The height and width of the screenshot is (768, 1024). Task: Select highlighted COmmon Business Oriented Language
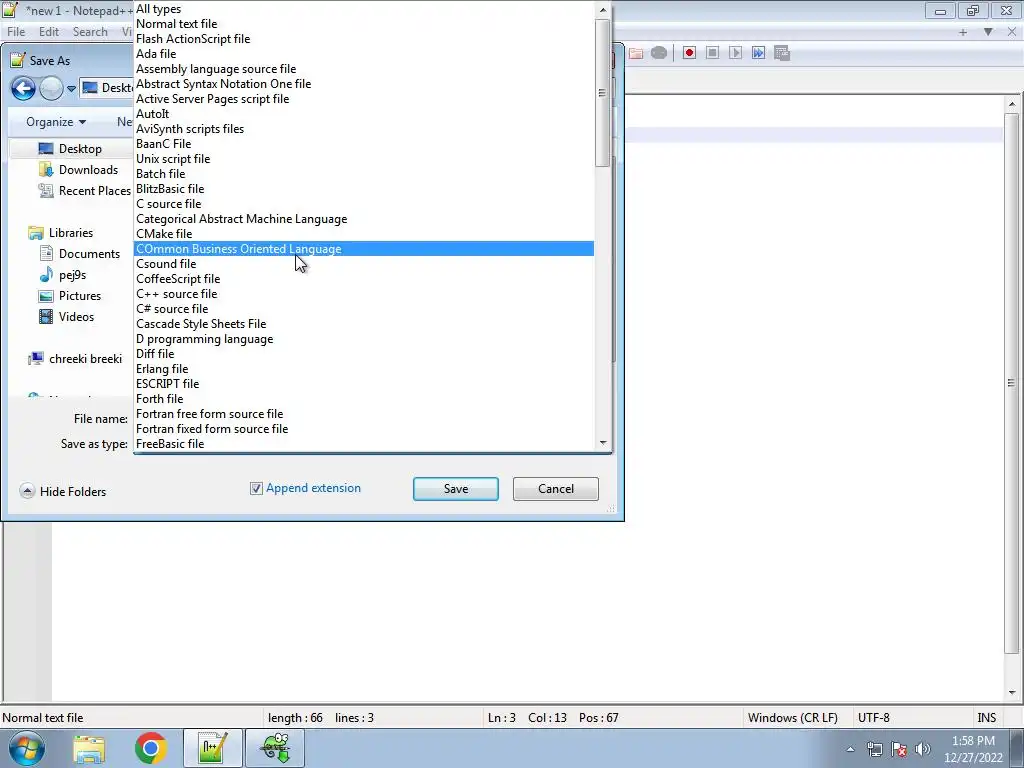(364, 249)
